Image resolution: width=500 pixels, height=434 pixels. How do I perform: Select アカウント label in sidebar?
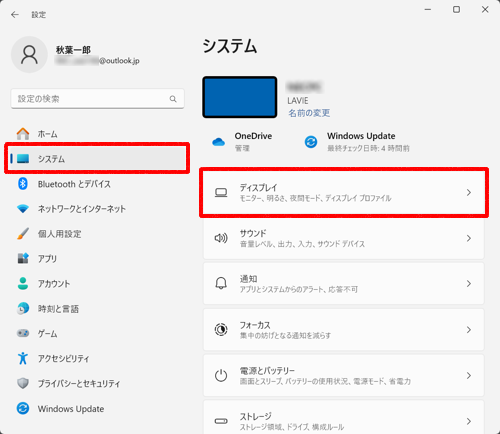(54, 284)
